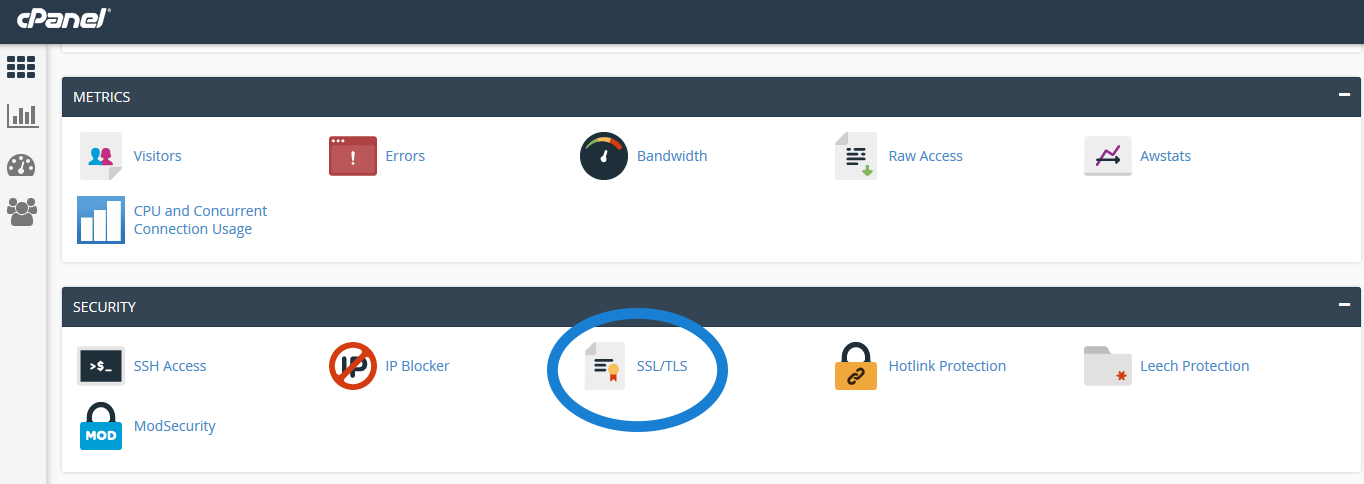The width and height of the screenshot is (1364, 484).
Task: Open the Errors link
Action: point(406,156)
